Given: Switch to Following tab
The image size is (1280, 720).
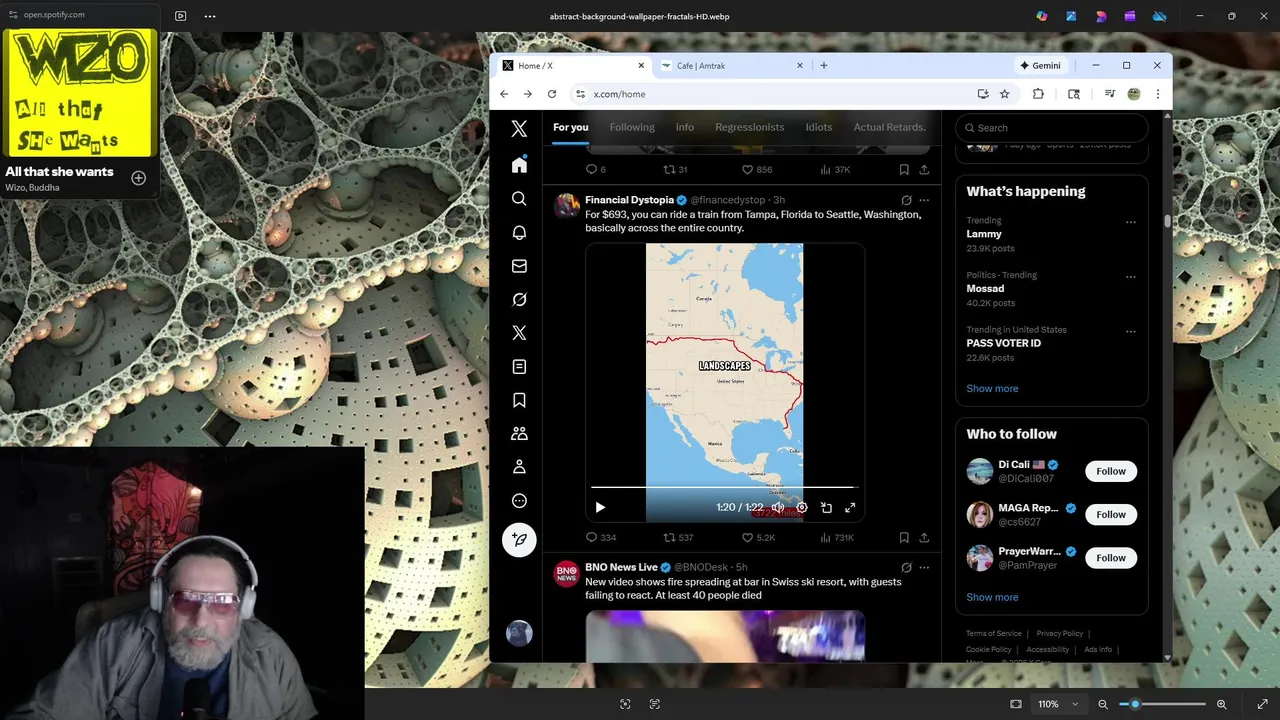Looking at the screenshot, I should pyautogui.click(x=632, y=127).
